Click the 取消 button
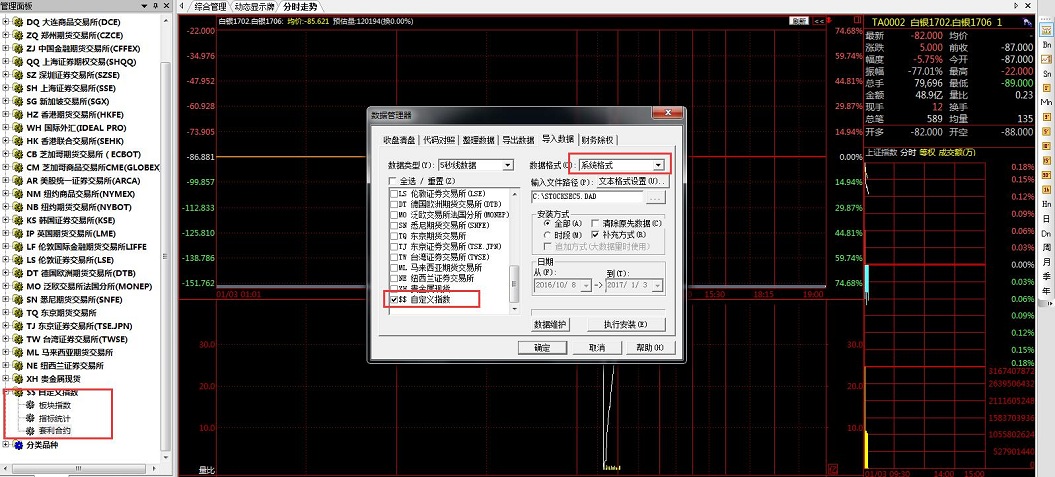1055x477 pixels. pyautogui.click(x=595, y=348)
